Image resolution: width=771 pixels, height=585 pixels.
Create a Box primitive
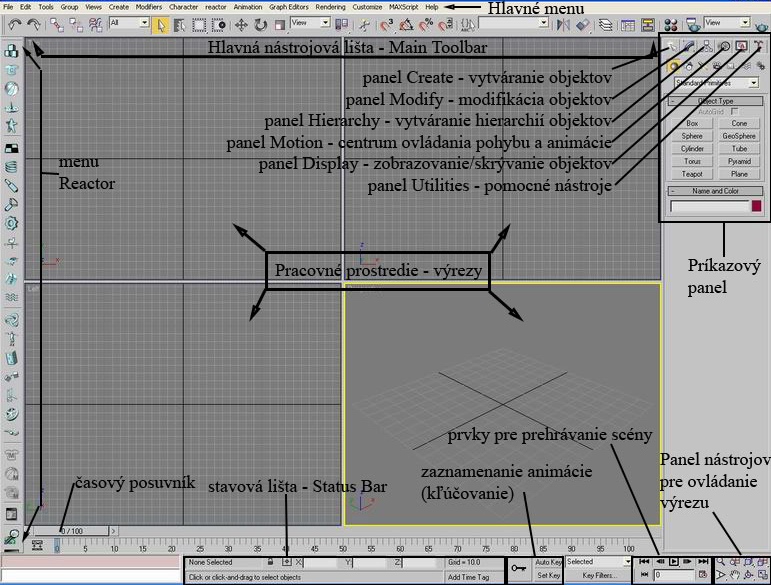[x=692, y=123]
